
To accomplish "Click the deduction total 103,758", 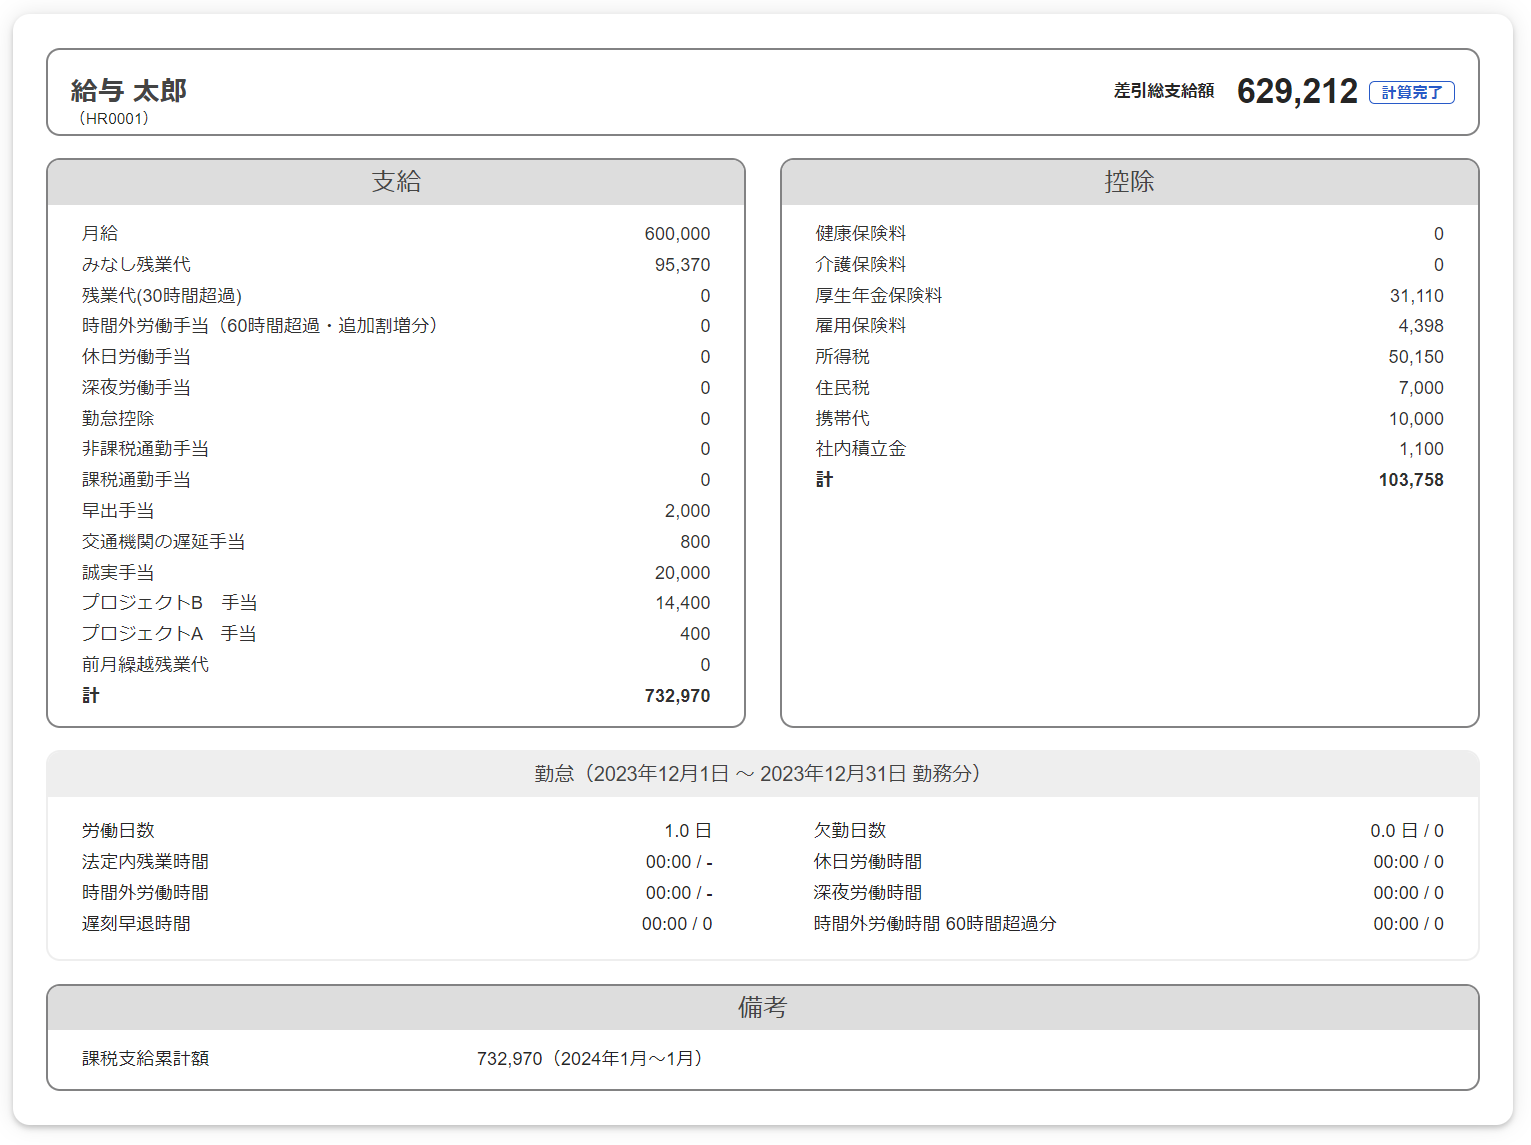I will click(x=1411, y=480).
